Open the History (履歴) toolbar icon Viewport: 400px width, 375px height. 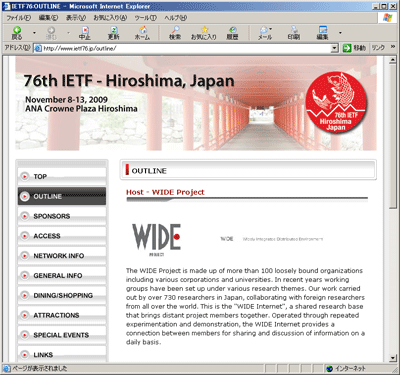point(232,33)
